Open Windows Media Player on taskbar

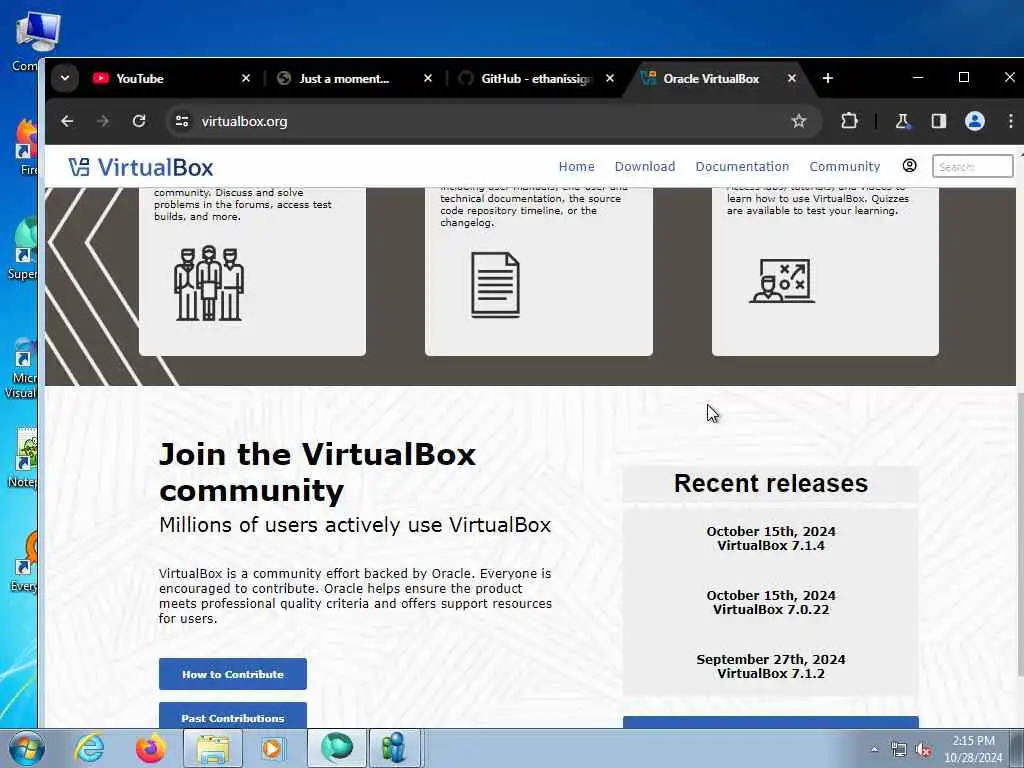(273, 748)
